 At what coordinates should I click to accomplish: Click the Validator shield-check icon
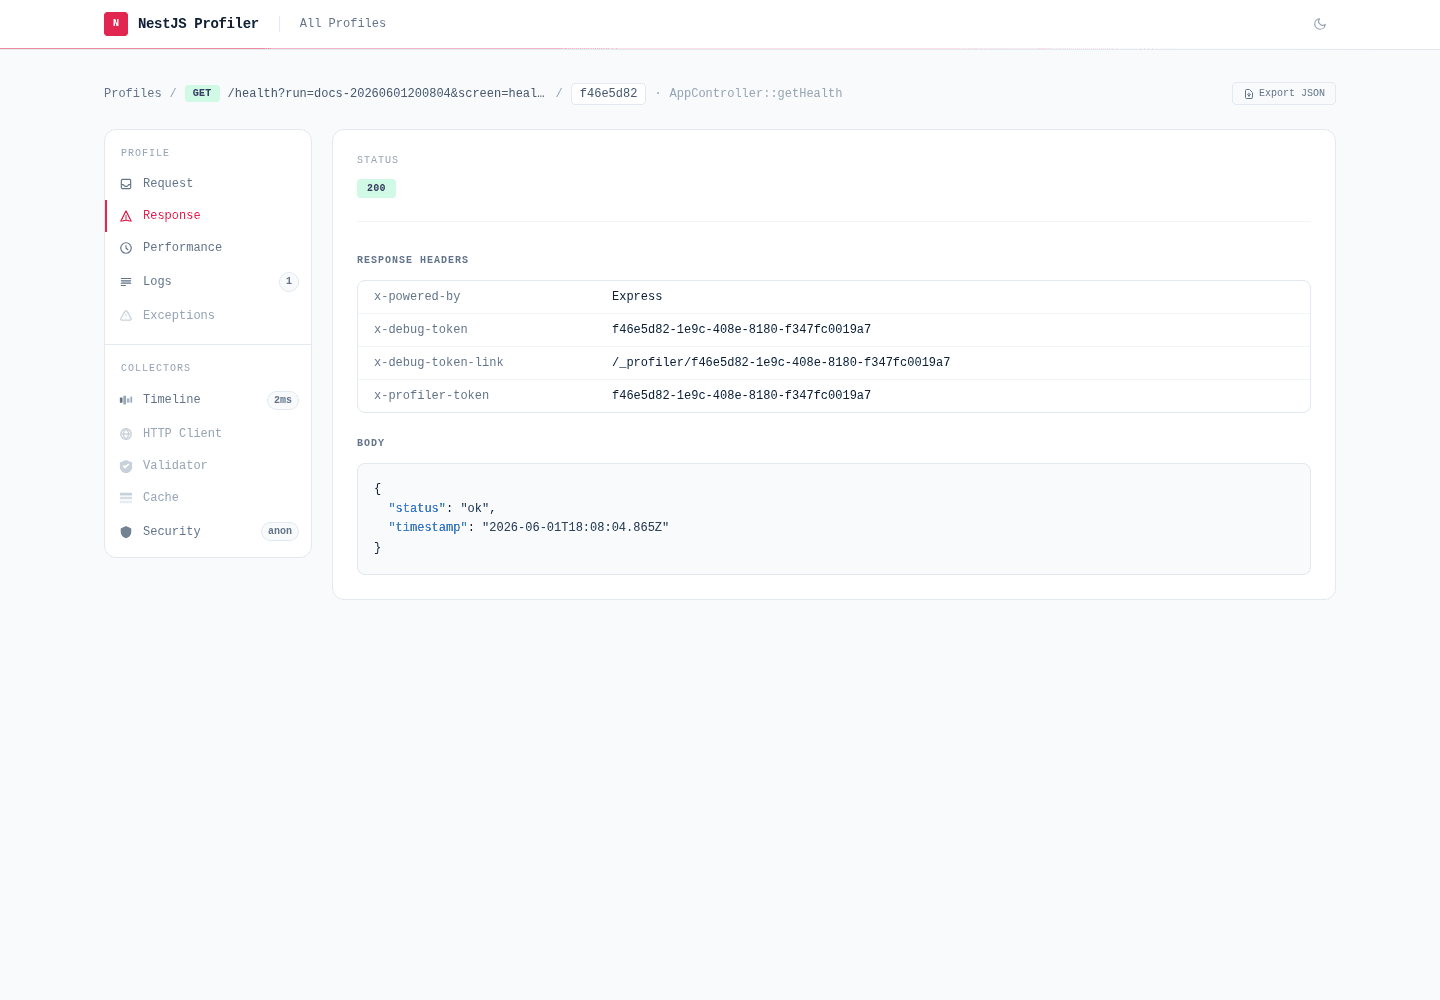point(126,466)
